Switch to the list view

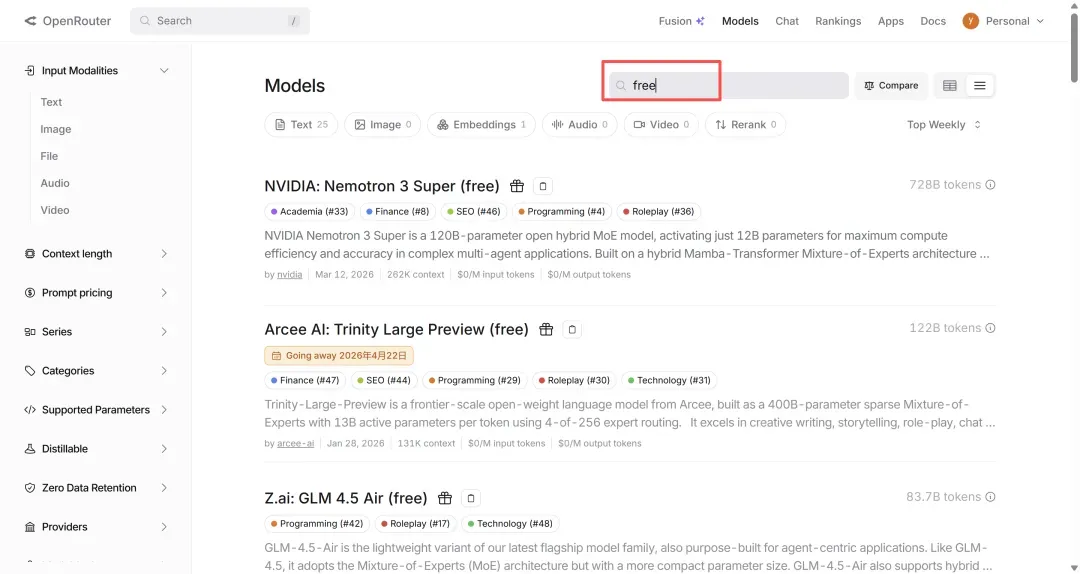coord(979,85)
